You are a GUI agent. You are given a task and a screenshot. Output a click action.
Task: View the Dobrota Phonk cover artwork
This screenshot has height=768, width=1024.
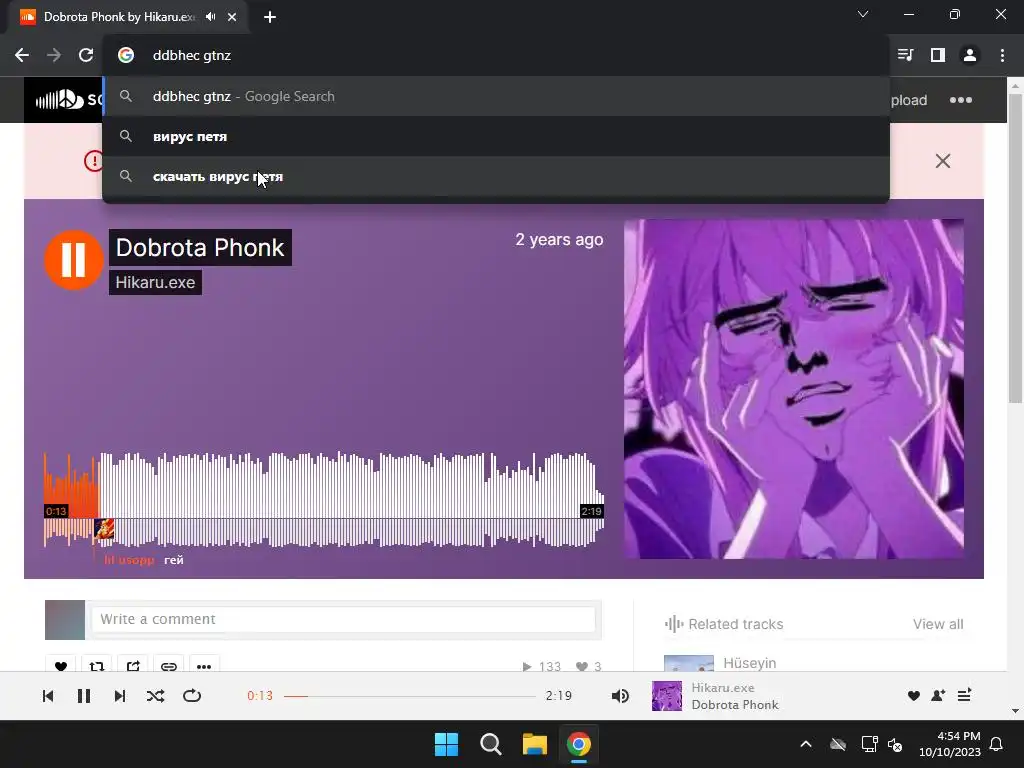[793, 389]
